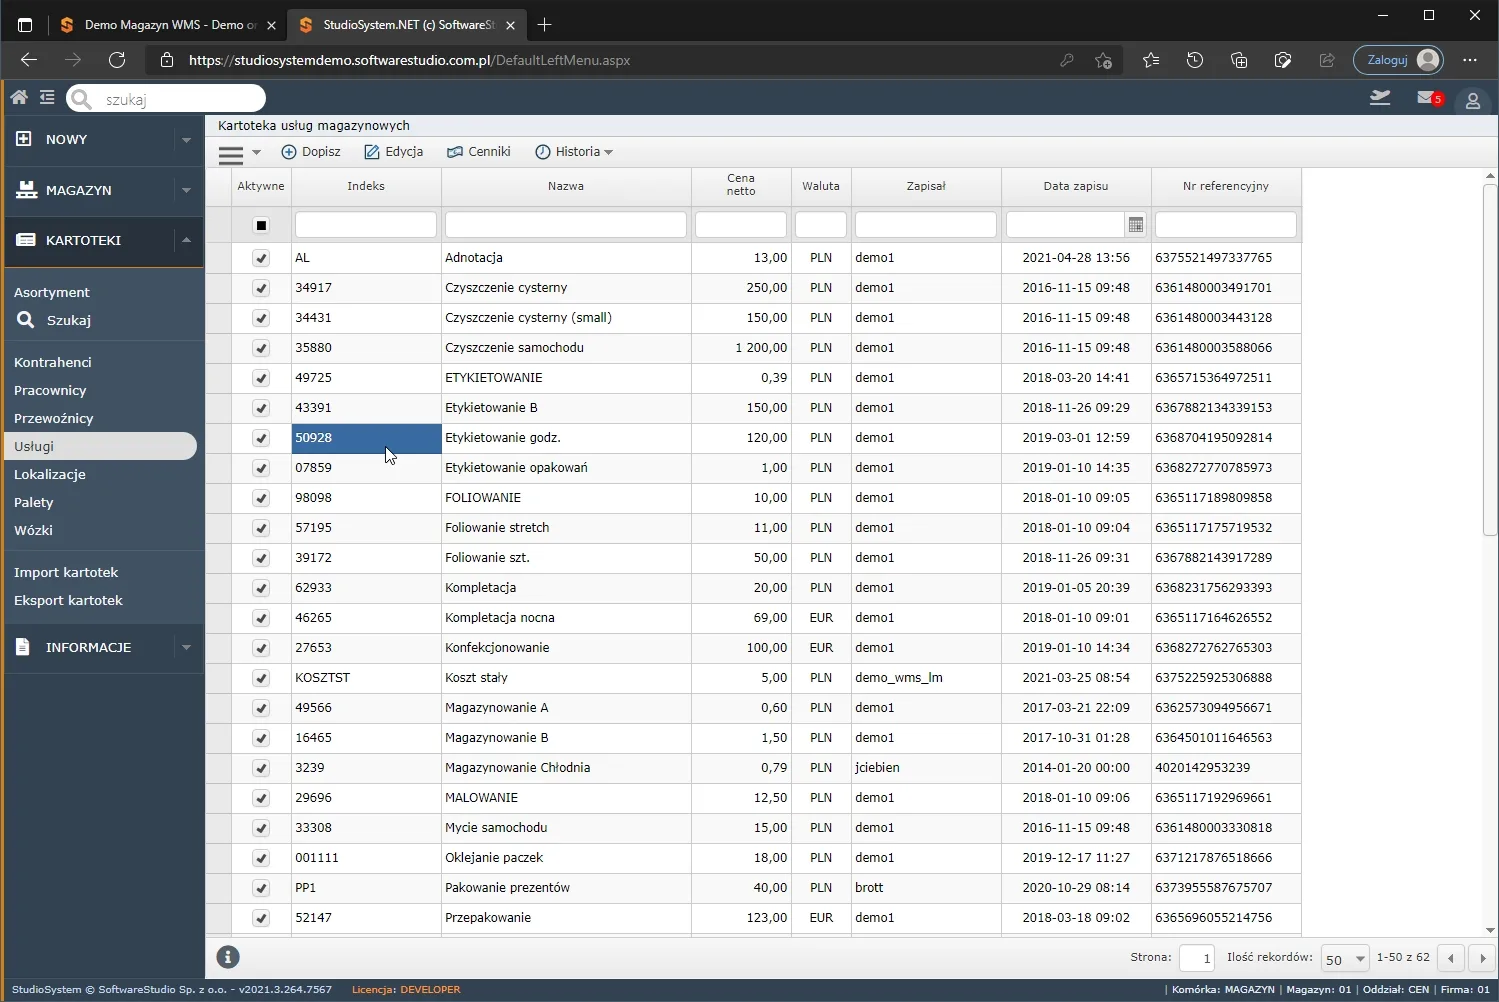Open Kontrahenci in the sidebar
This screenshot has width=1499, height=1002.
click(52, 362)
